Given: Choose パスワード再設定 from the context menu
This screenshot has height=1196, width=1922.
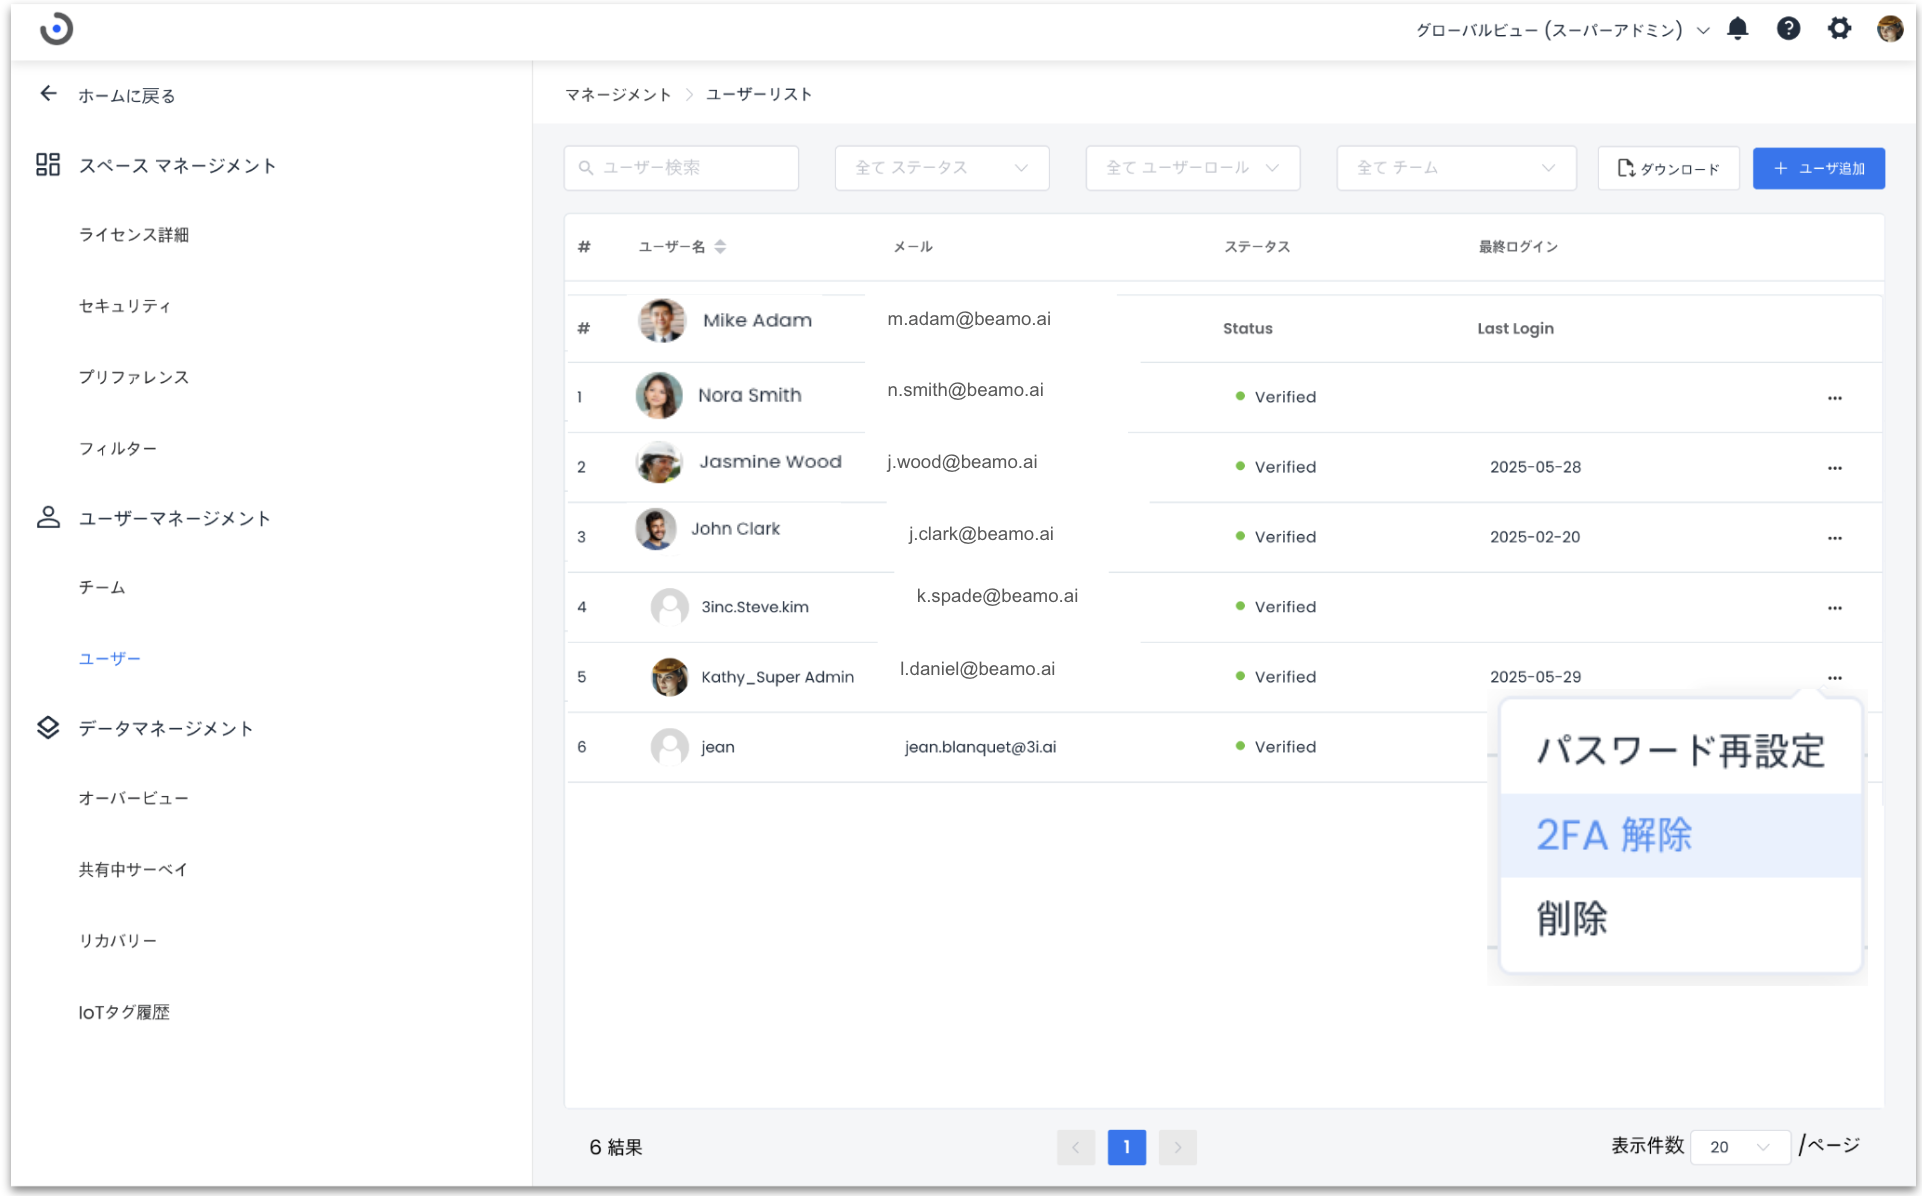Looking at the screenshot, I should (1680, 751).
